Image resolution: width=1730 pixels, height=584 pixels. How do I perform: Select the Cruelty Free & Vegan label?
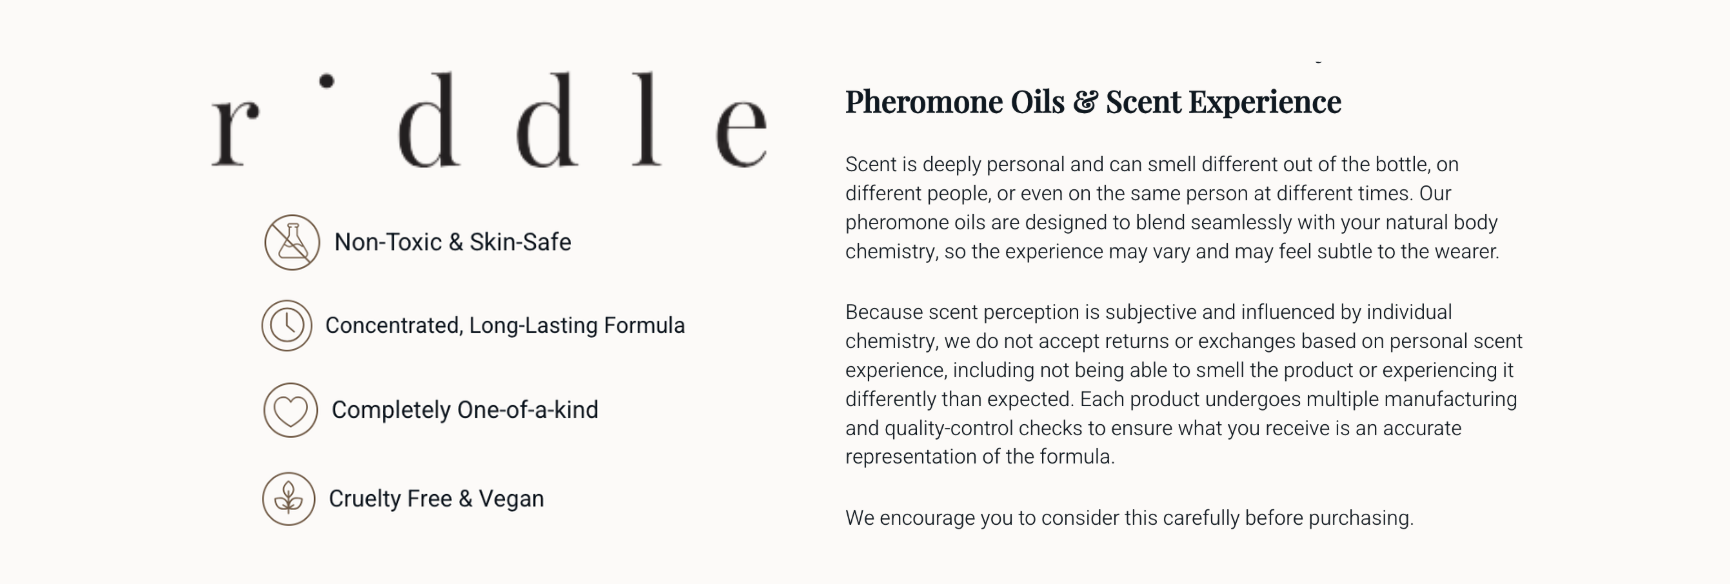click(x=436, y=498)
